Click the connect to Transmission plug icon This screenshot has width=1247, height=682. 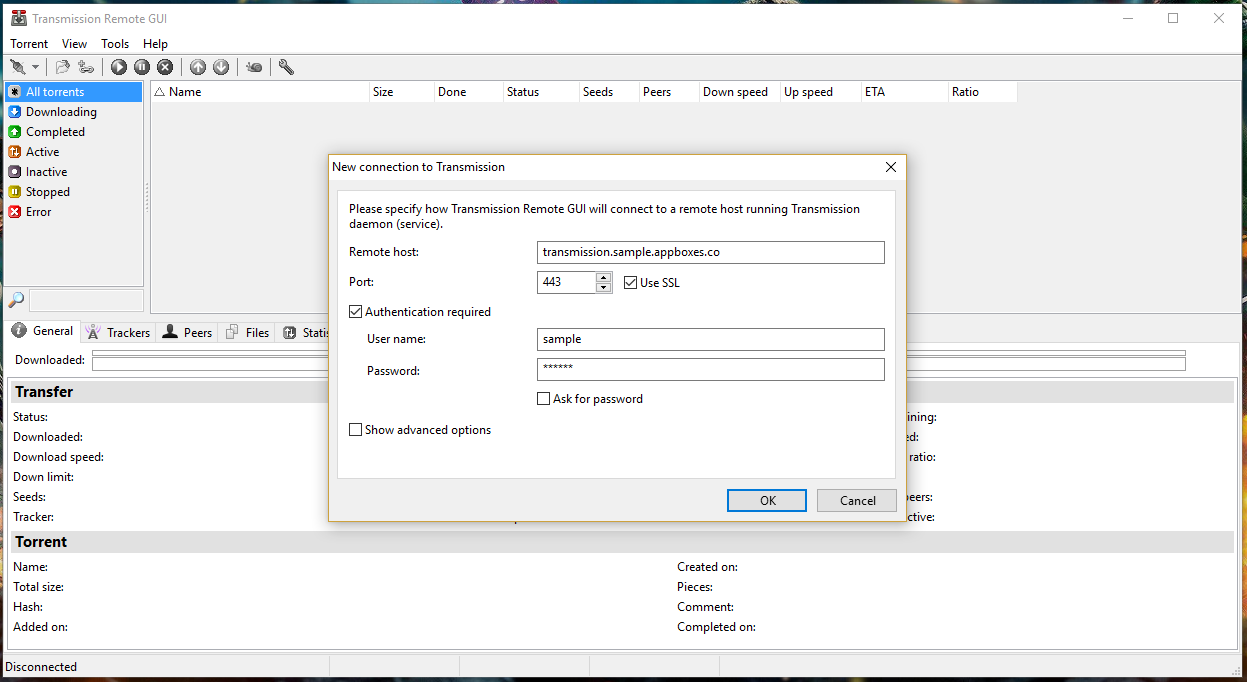click(17, 67)
